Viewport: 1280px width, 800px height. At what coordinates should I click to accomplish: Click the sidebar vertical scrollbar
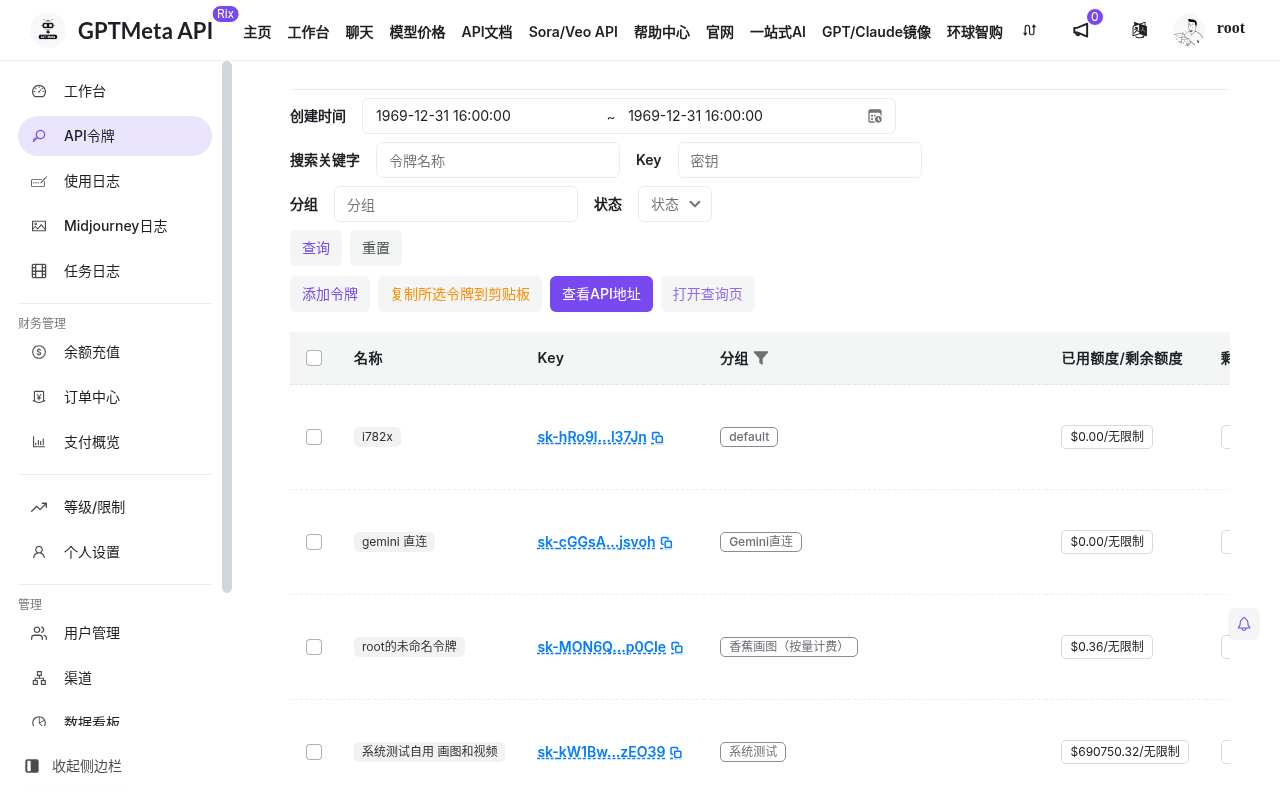[227, 327]
